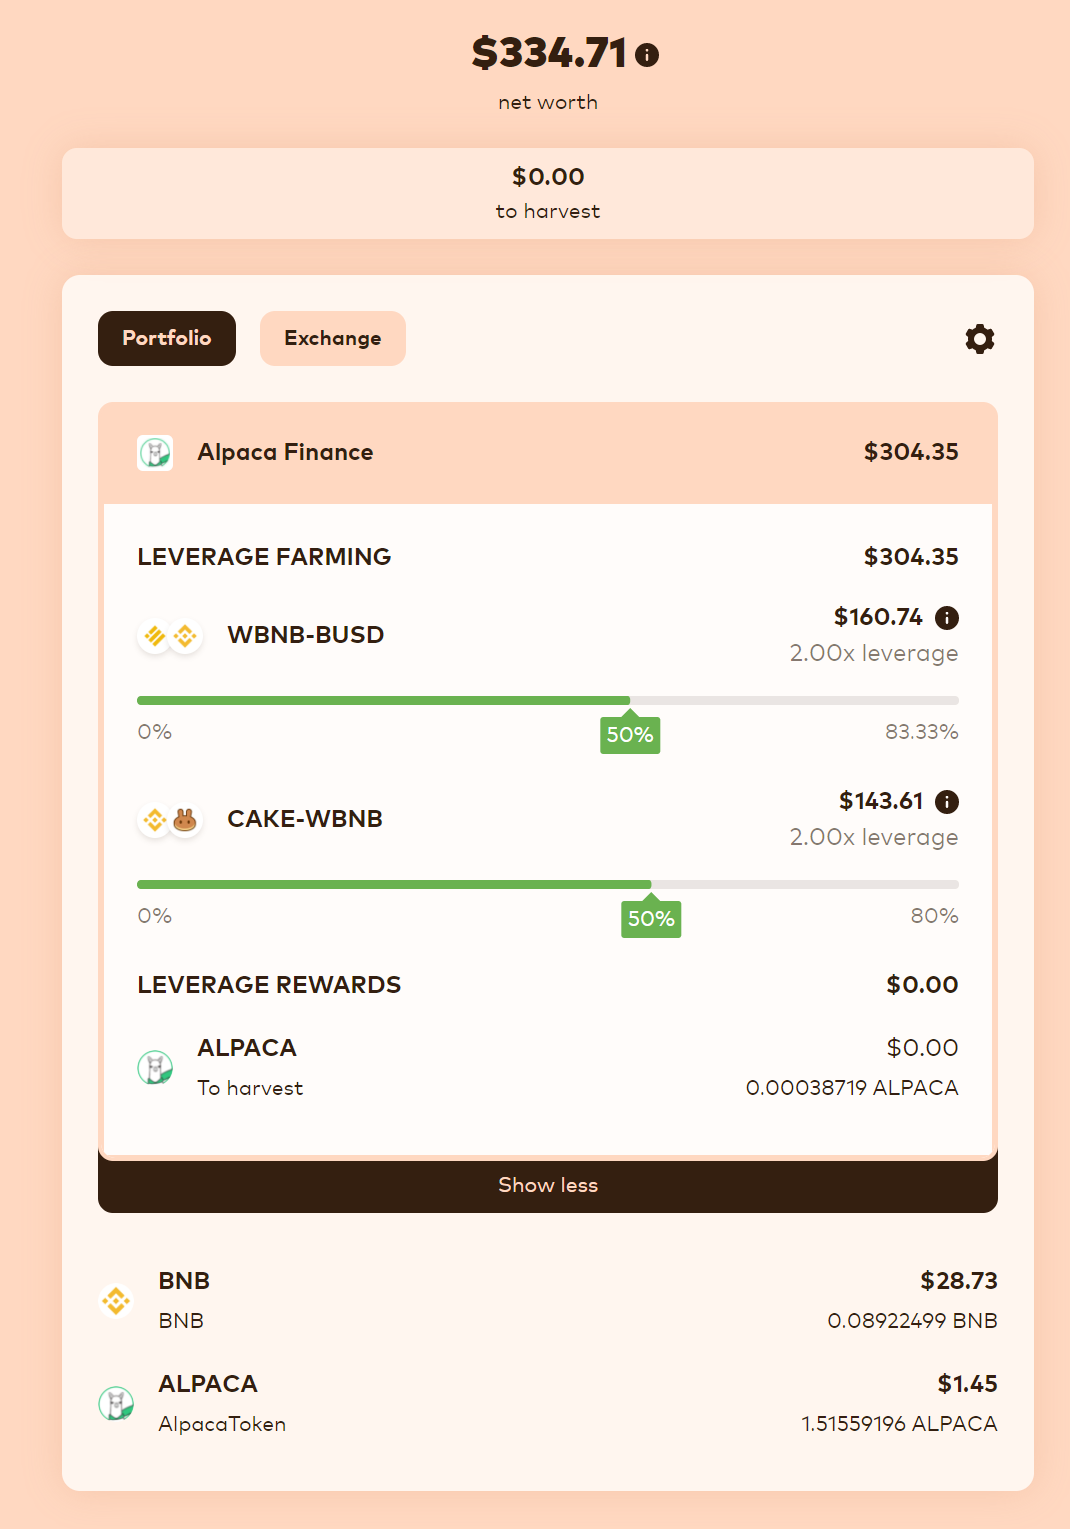The width and height of the screenshot is (1070, 1529).
Task: Click the ALPACA rewards token icon
Action: pos(155,1068)
